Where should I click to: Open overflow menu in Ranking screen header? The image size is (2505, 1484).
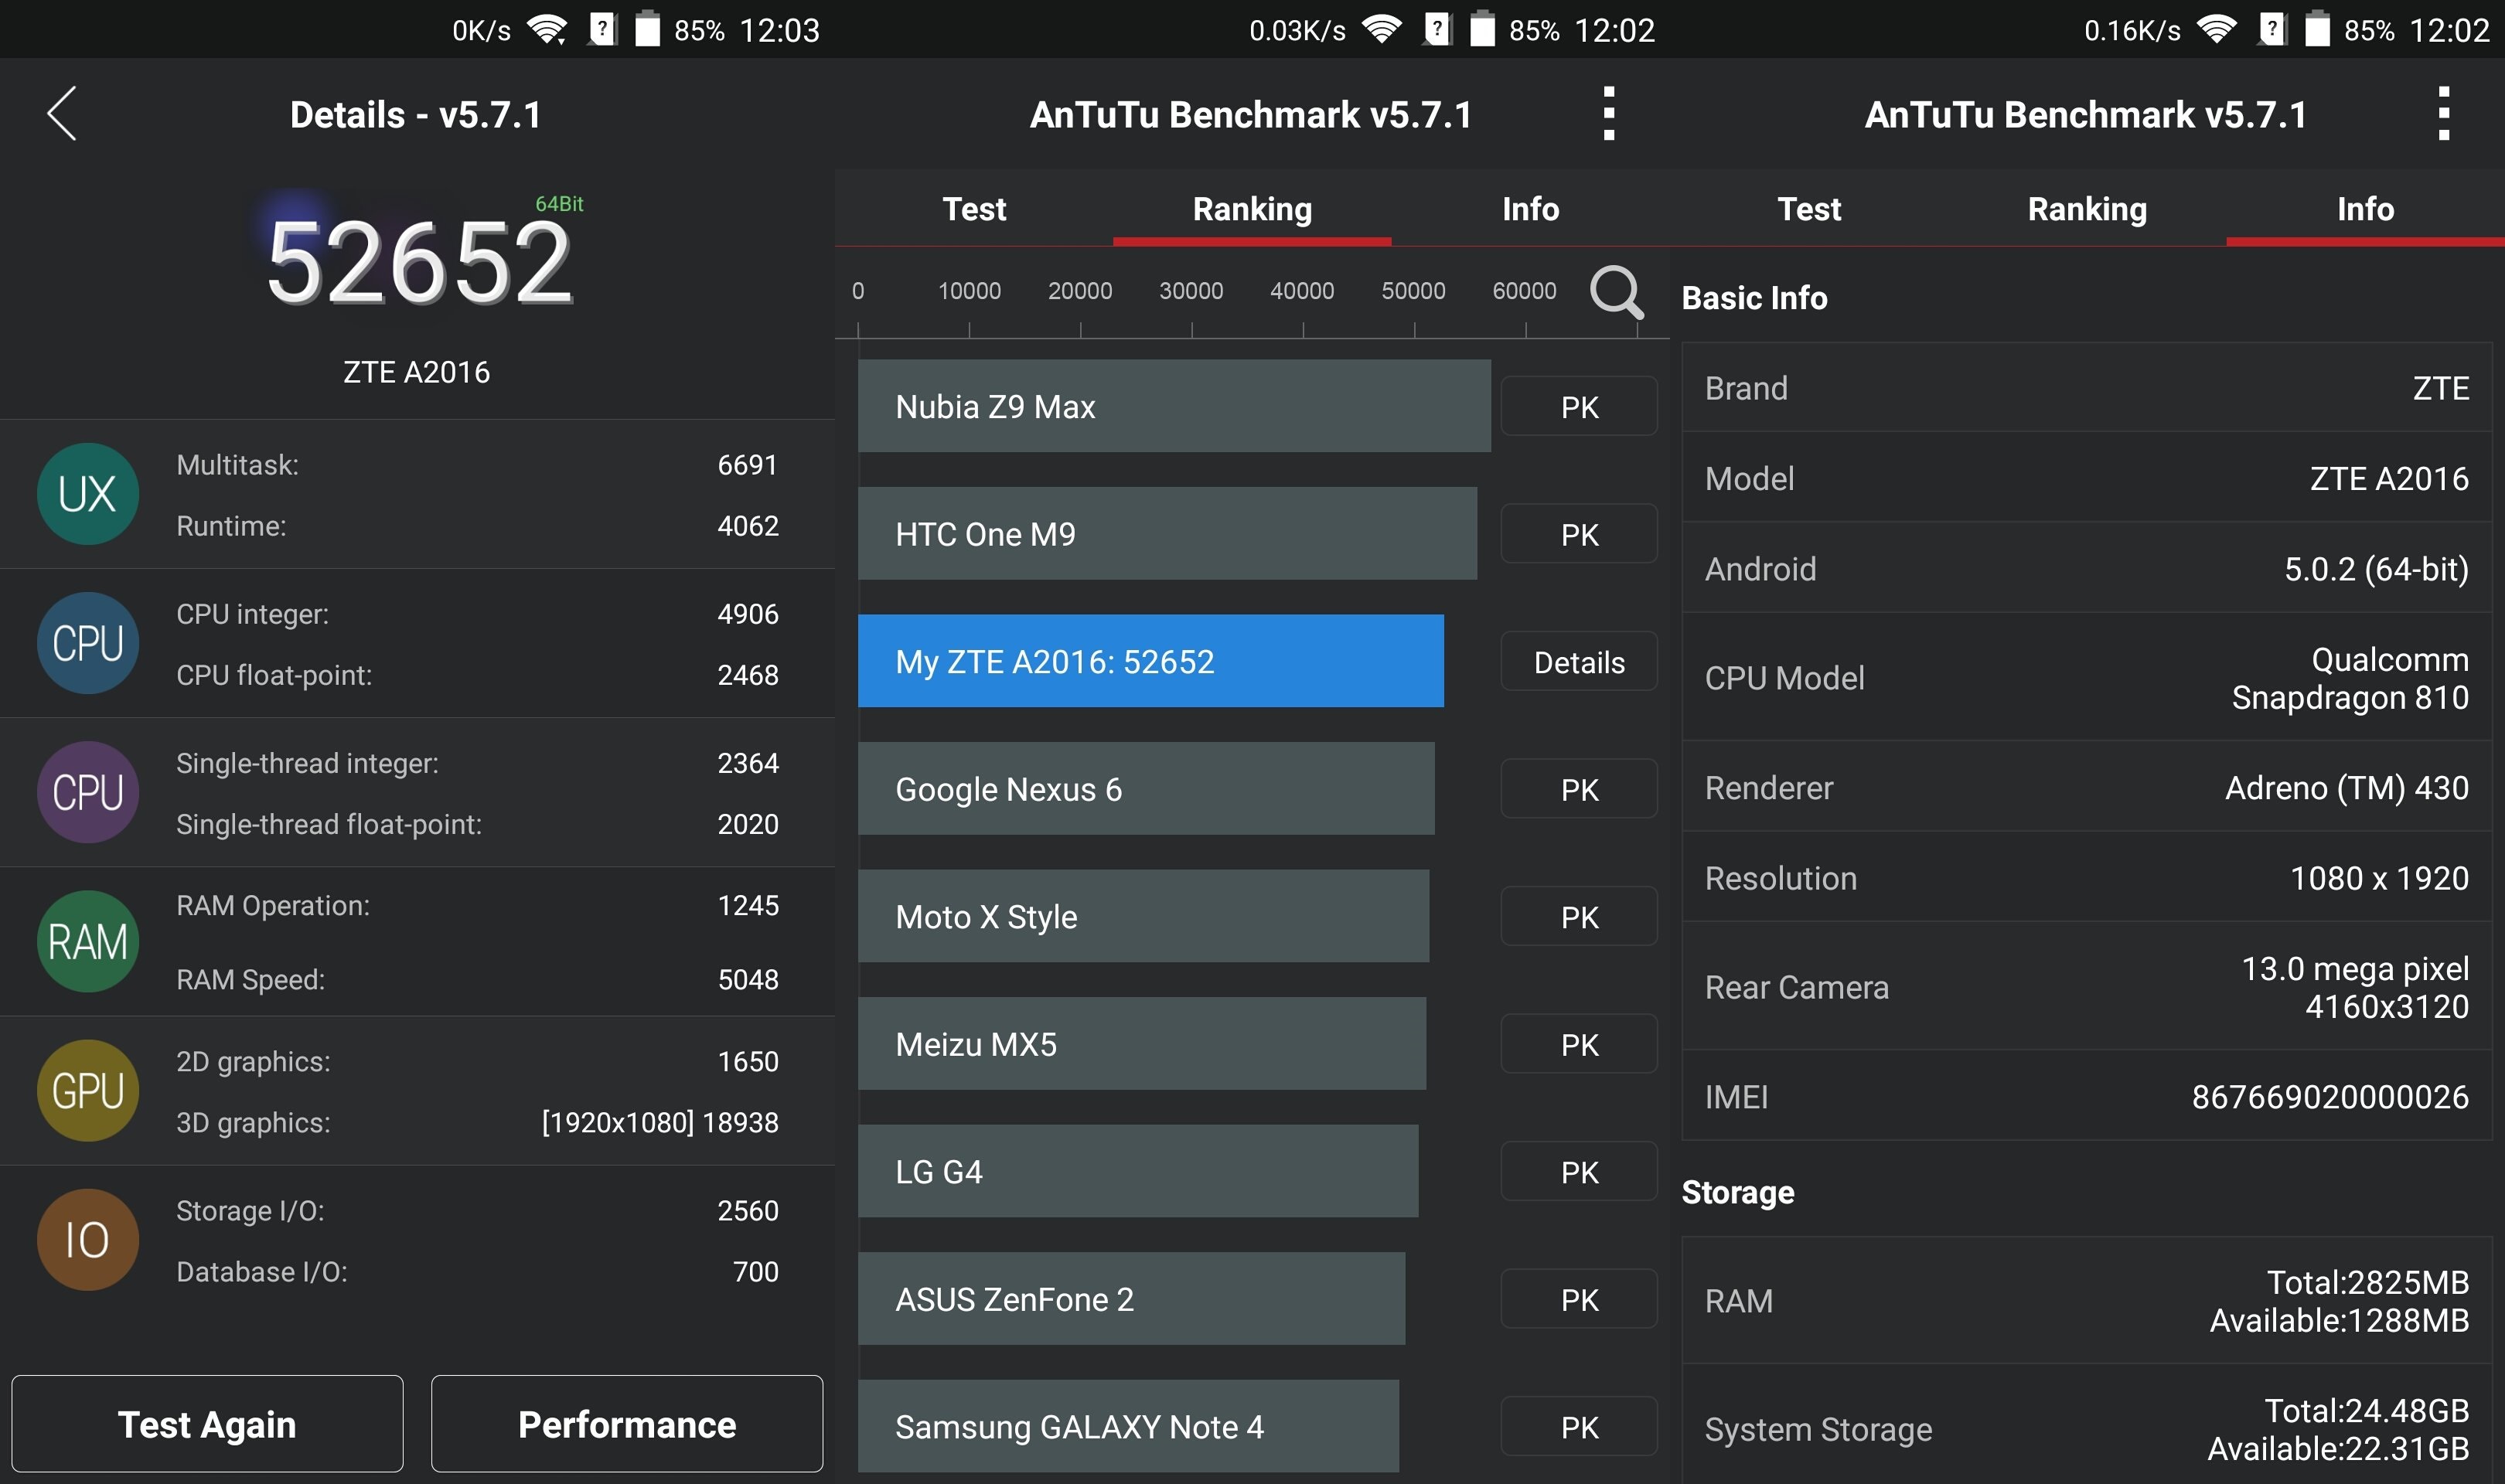pyautogui.click(x=1608, y=114)
